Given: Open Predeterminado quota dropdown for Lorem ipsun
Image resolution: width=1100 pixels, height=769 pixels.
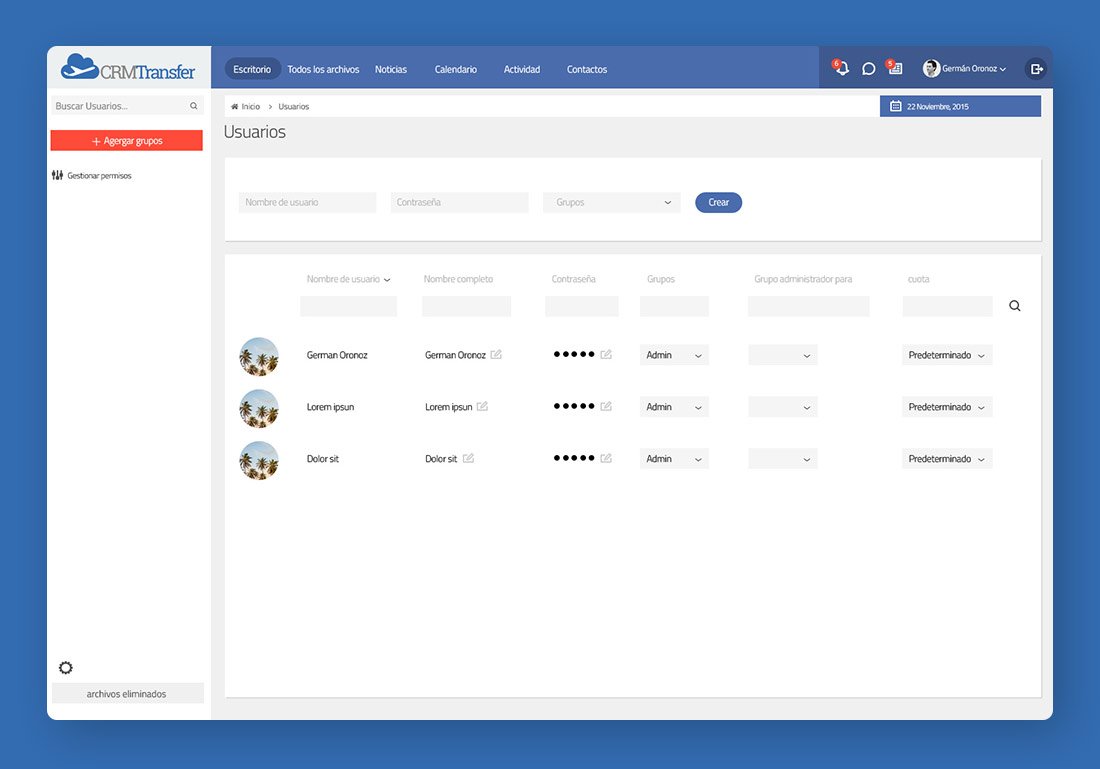Looking at the screenshot, I should tap(947, 407).
